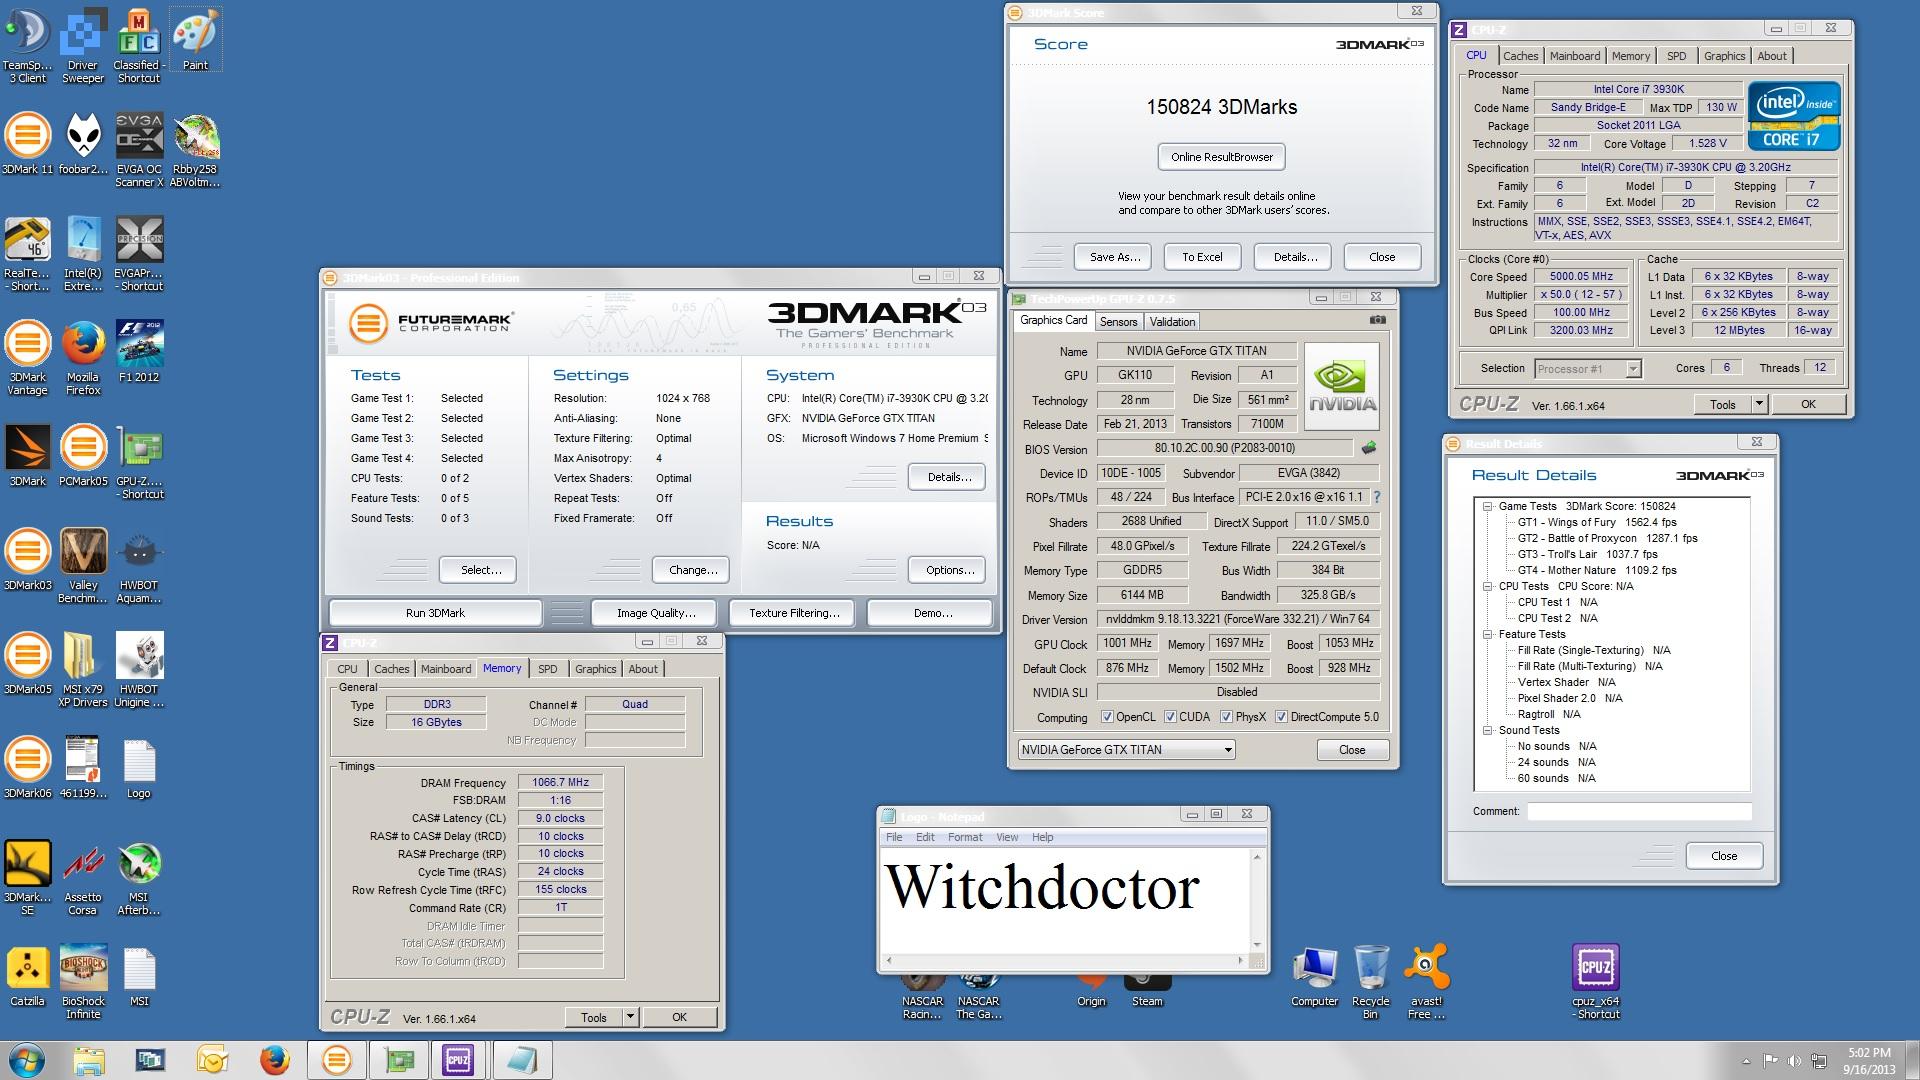Screen dimensions: 1920x1080
Task: Click the Notepad horizontal scrollbar
Action: pyautogui.click(x=1067, y=960)
